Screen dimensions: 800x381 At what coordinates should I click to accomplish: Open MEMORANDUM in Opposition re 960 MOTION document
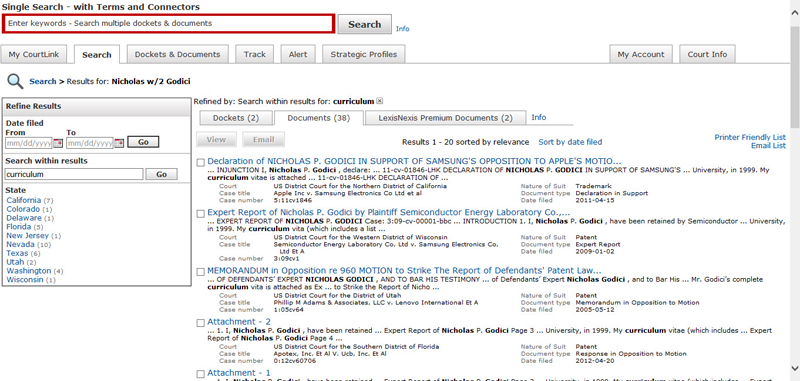(404, 271)
